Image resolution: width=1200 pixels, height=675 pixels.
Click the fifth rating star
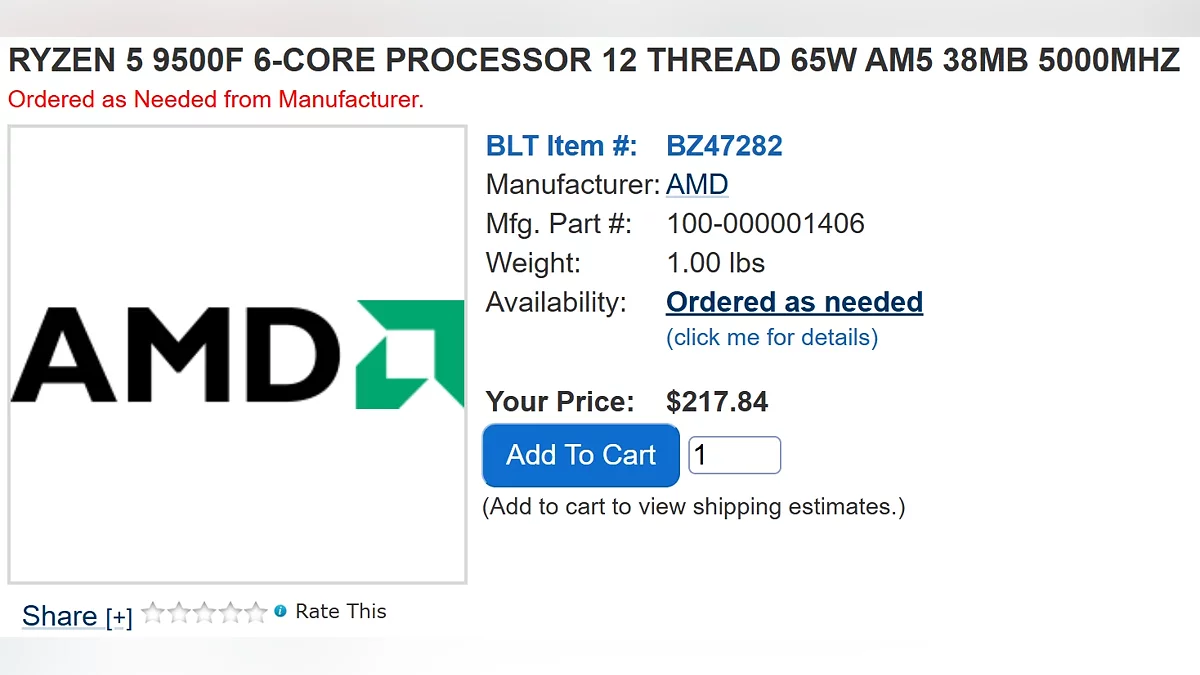coord(256,612)
